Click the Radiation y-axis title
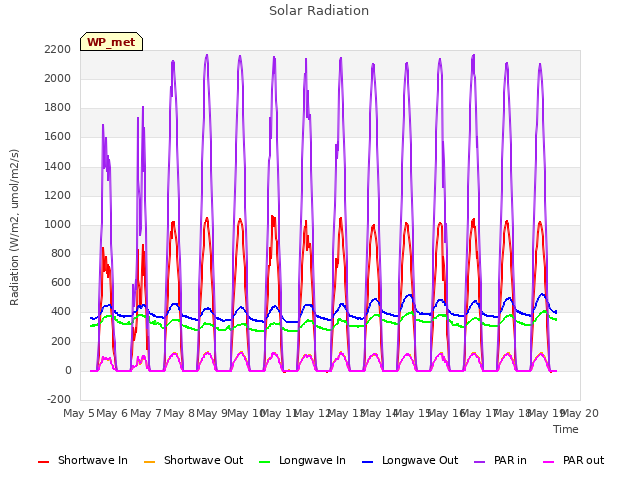640x480 pixels. (x=14, y=227)
